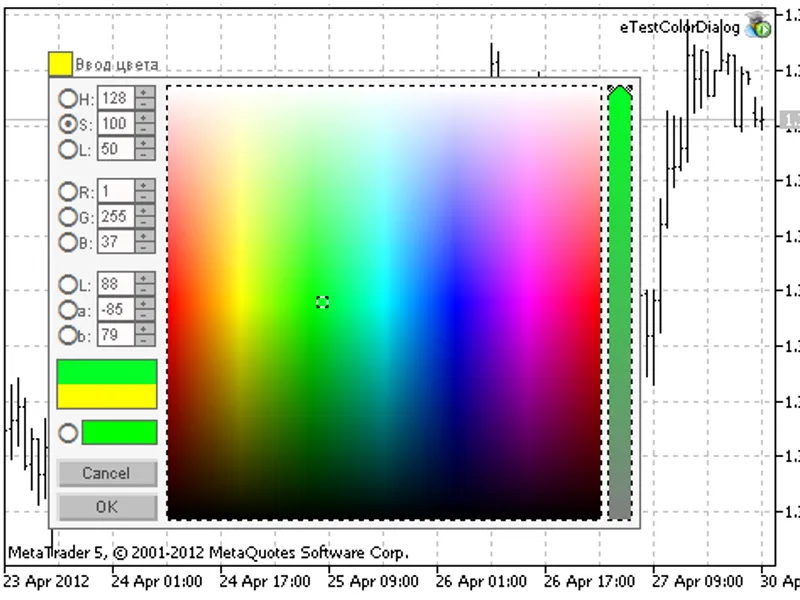Click the arrow marker atop the saturation slider

point(620,91)
